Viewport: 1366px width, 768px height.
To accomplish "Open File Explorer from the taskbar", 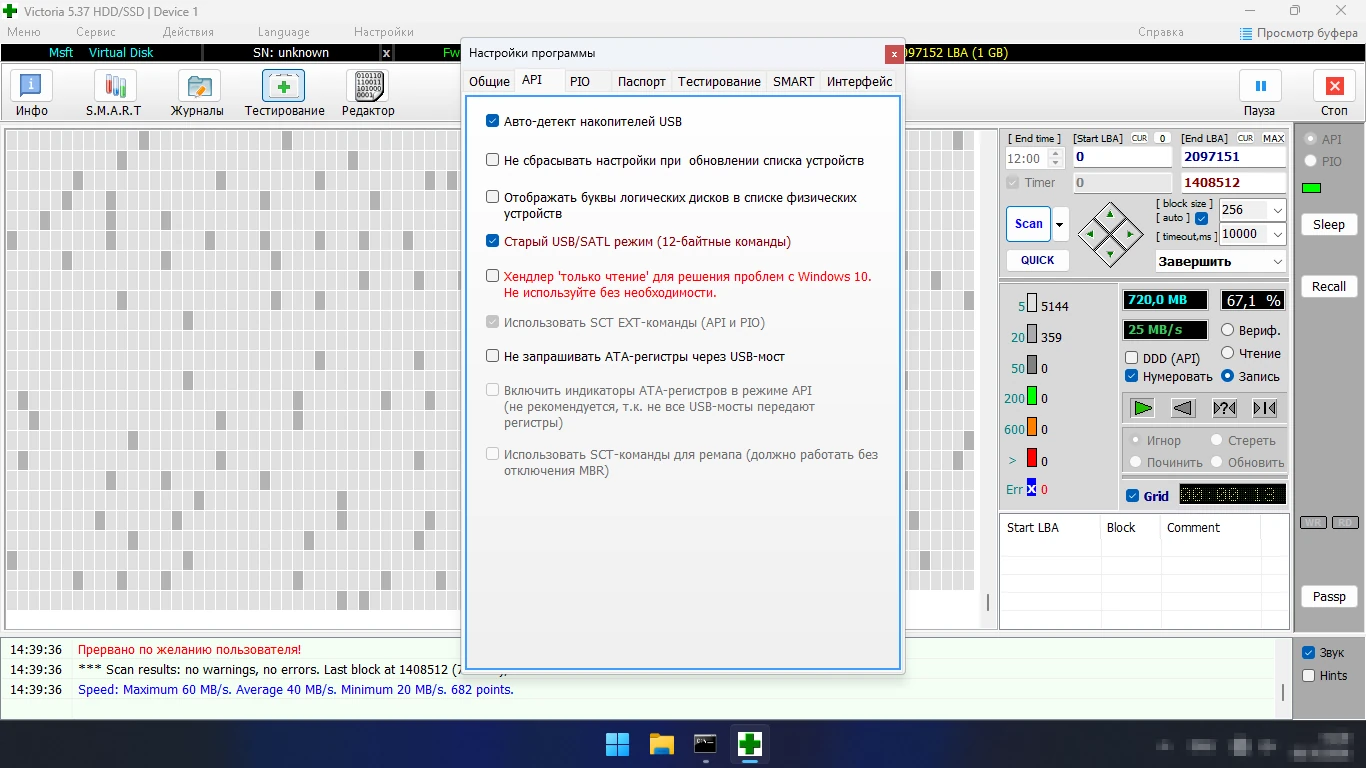I will (661, 744).
